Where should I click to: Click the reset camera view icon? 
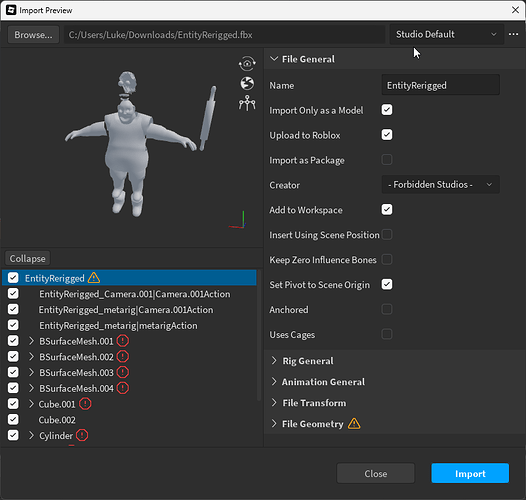[247, 63]
